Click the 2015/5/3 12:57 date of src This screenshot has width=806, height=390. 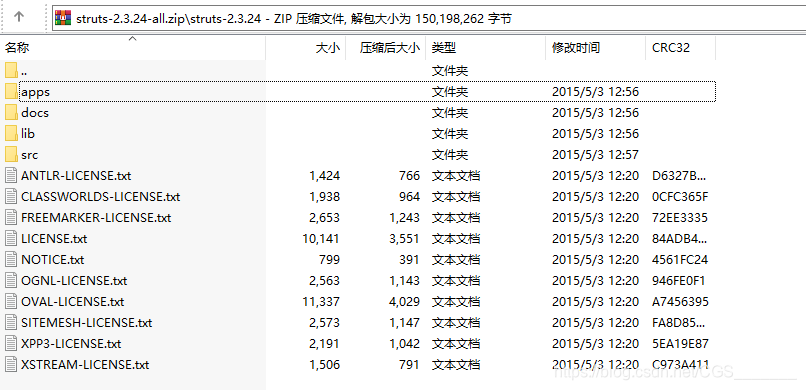point(595,155)
